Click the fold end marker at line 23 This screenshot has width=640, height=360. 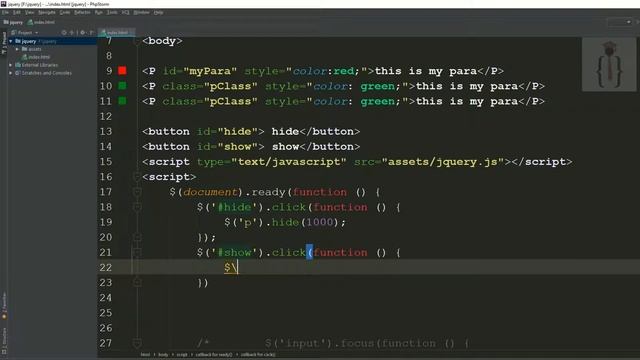point(137,282)
